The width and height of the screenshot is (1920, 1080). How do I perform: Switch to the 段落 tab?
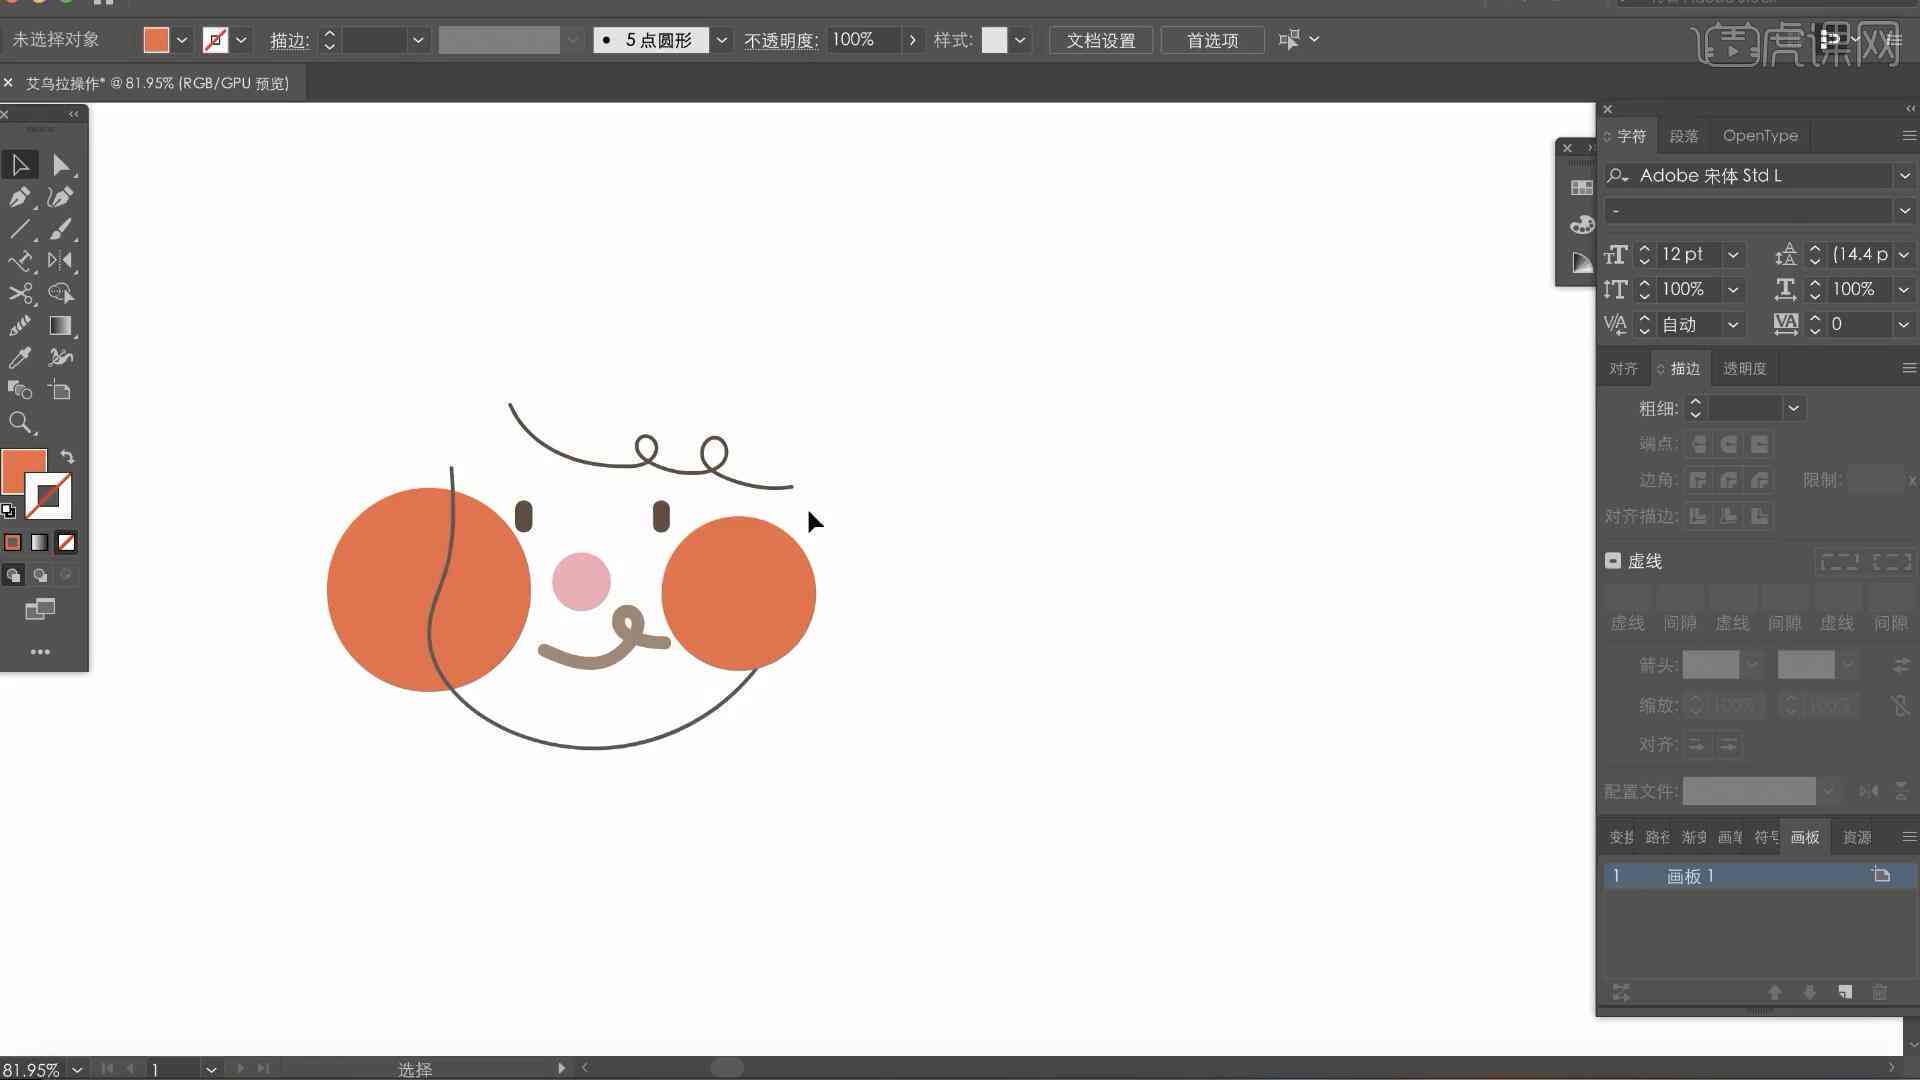click(1684, 136)
